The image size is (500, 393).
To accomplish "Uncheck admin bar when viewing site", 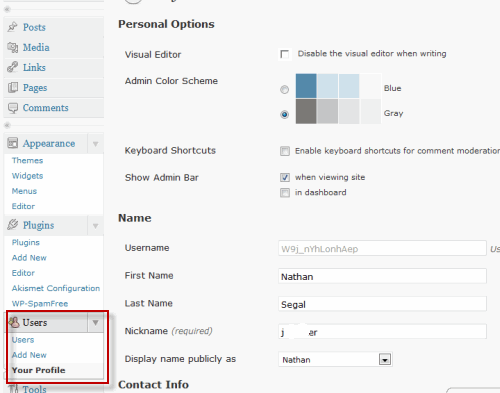I will pos(285,177).
